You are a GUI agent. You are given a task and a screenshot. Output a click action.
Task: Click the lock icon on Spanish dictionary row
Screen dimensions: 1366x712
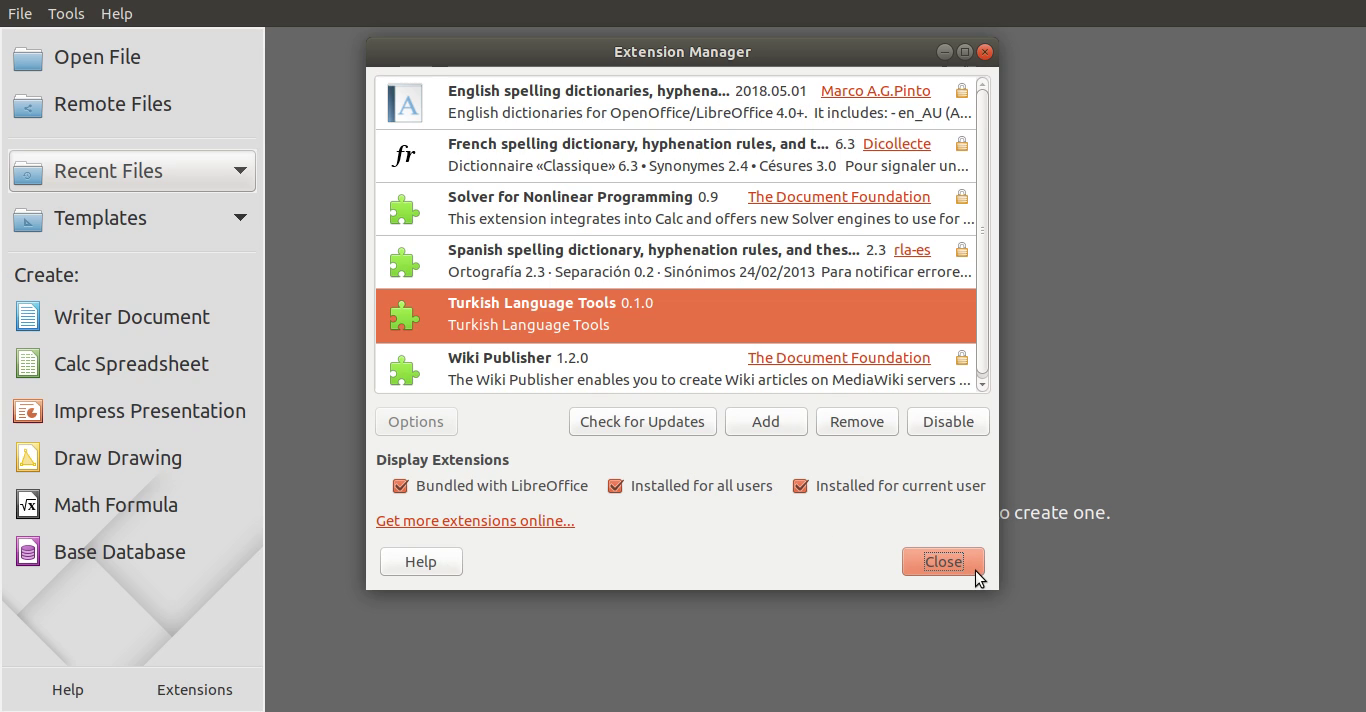(x=961, y=250)
